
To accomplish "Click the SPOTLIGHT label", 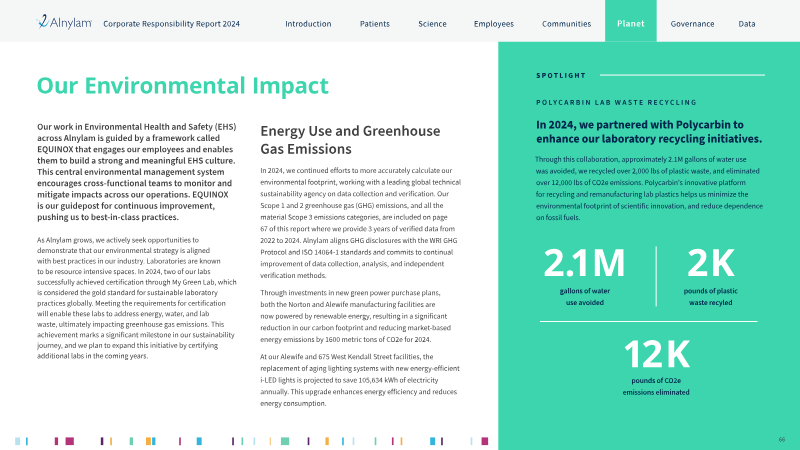I will point(561,76).
